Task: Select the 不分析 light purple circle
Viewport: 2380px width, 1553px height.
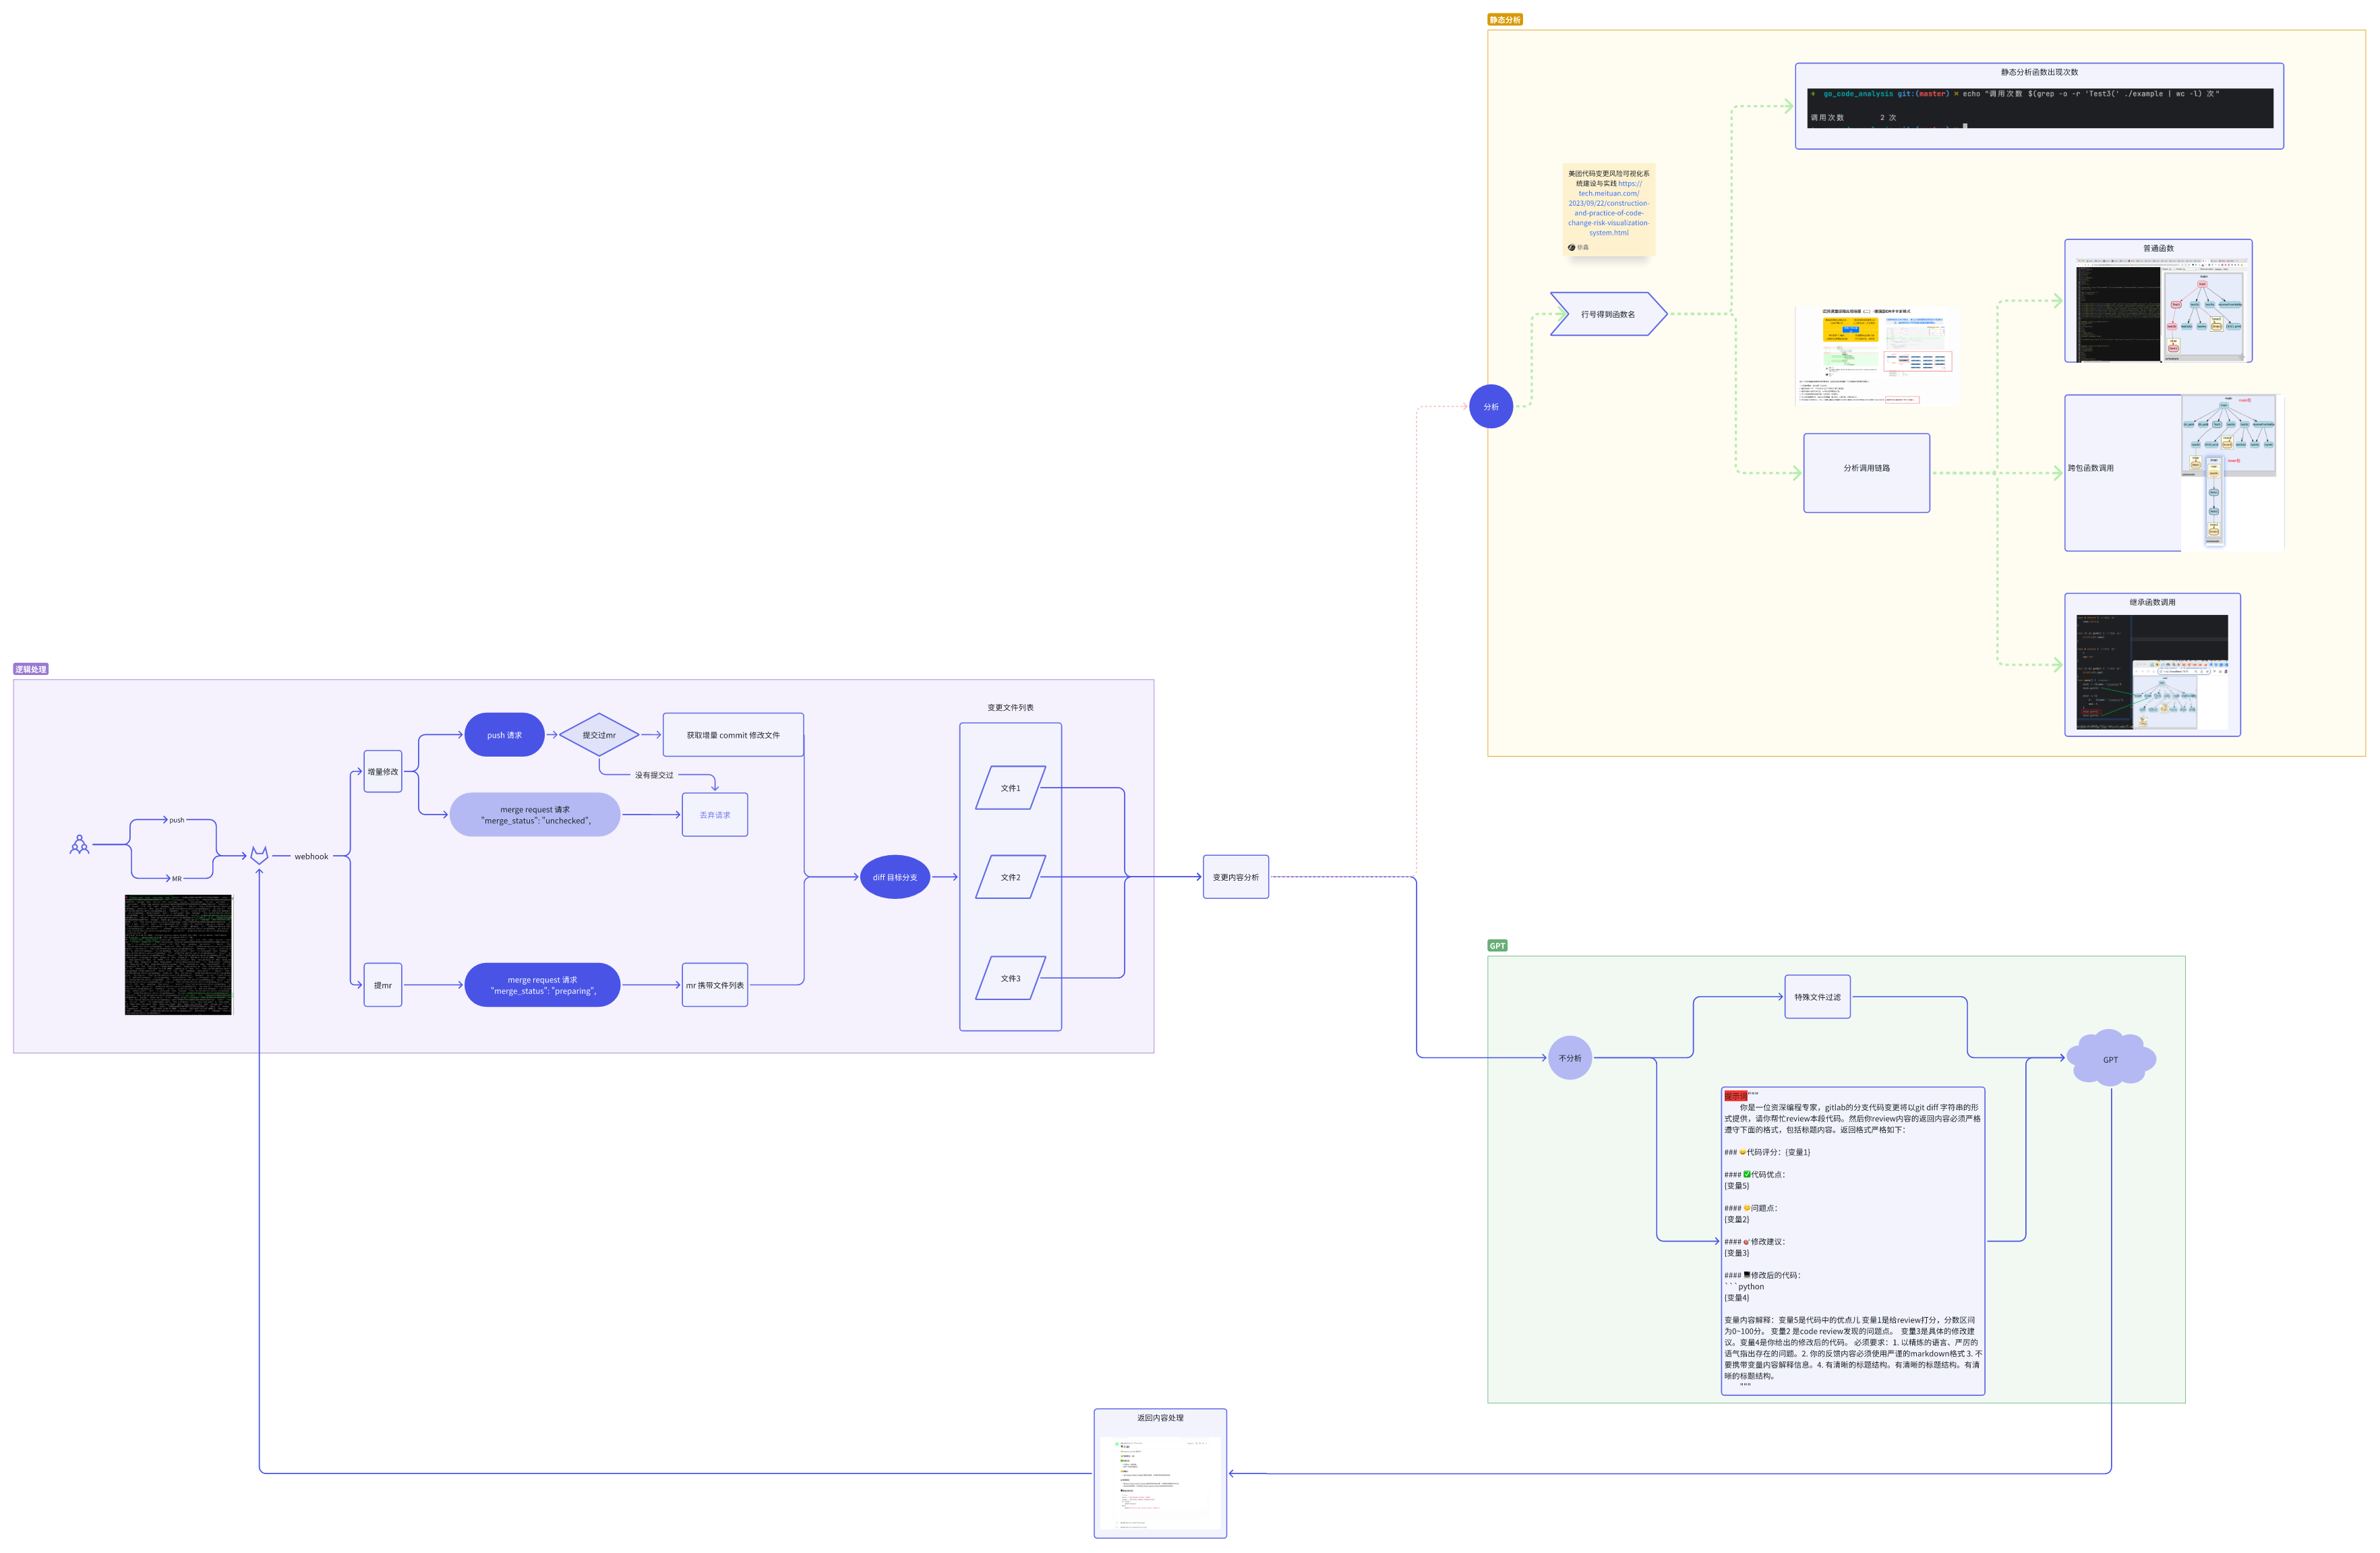Action: click(x=1569, y=1058)
